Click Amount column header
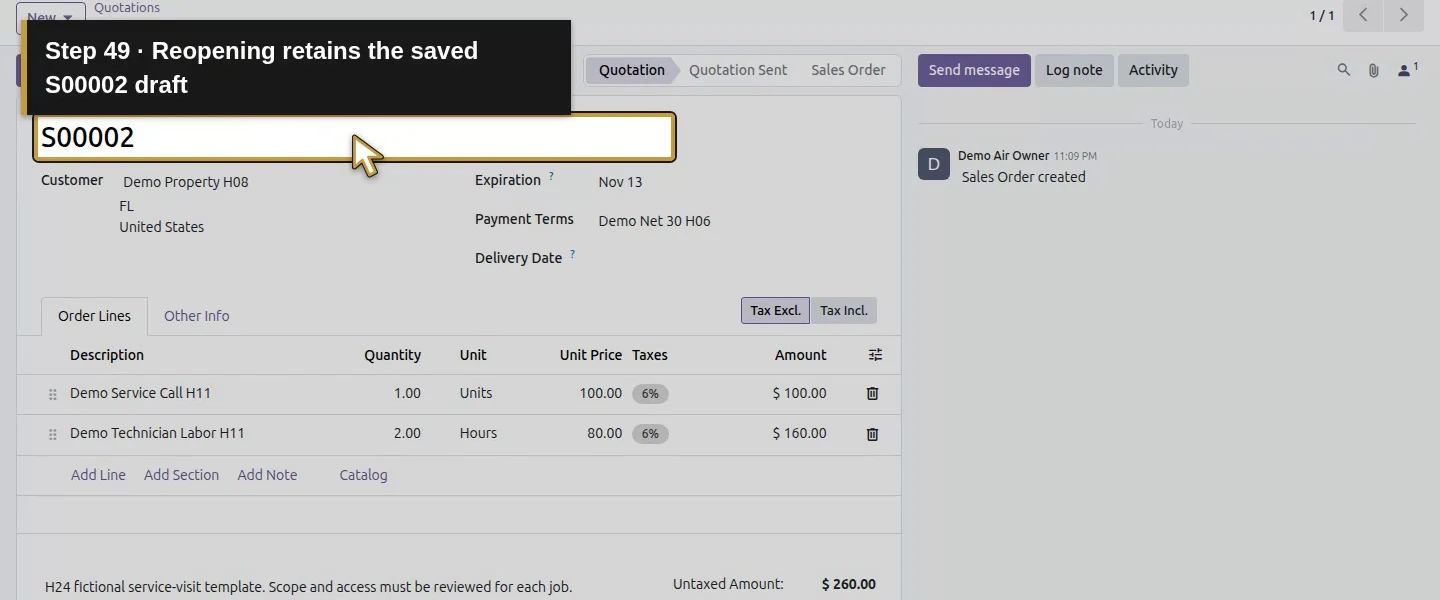Viewport: 1440px width, 600px height. coord(800,355)
